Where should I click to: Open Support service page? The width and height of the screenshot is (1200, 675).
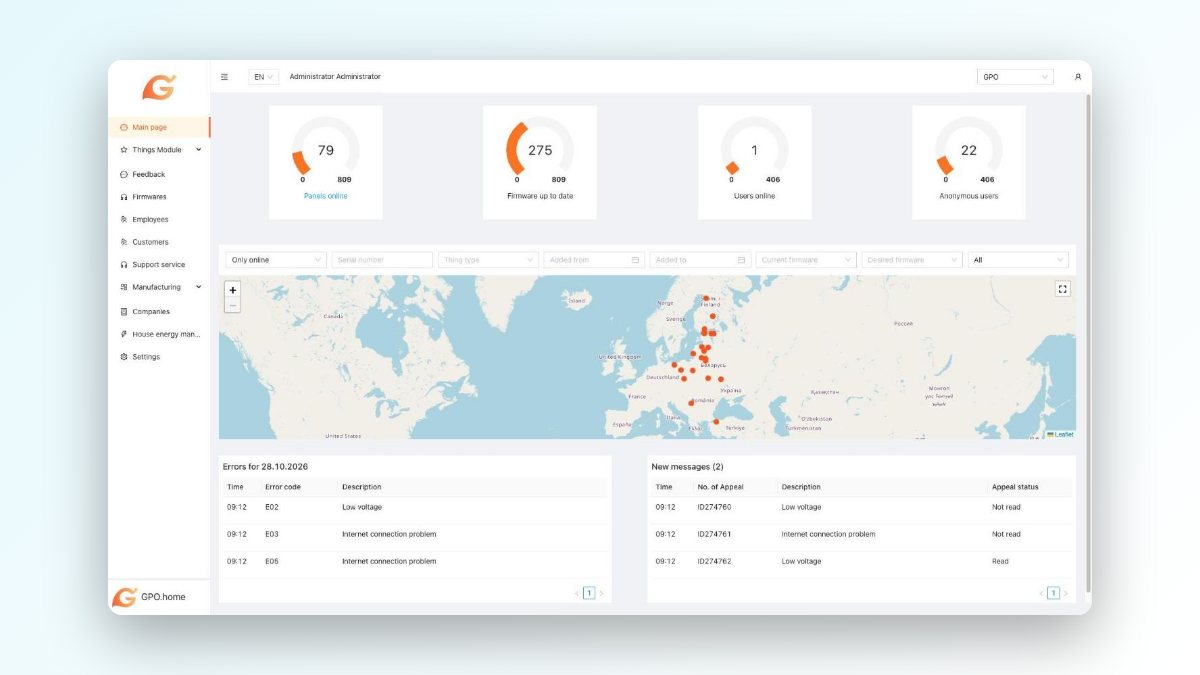[x=160, y=265]
